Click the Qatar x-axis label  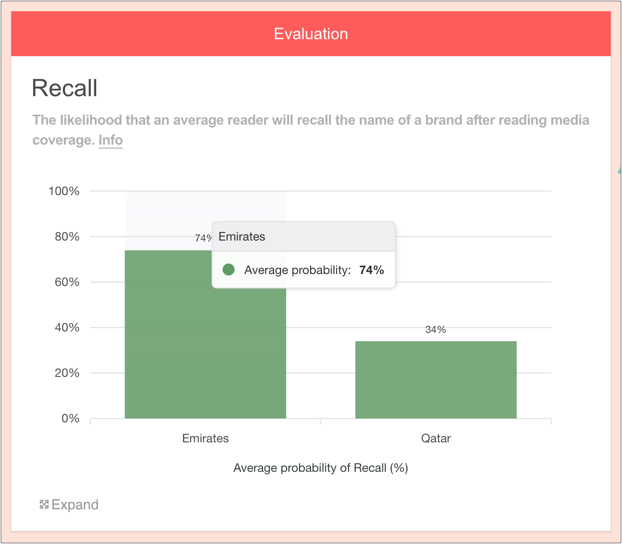[x=436, y=438]
